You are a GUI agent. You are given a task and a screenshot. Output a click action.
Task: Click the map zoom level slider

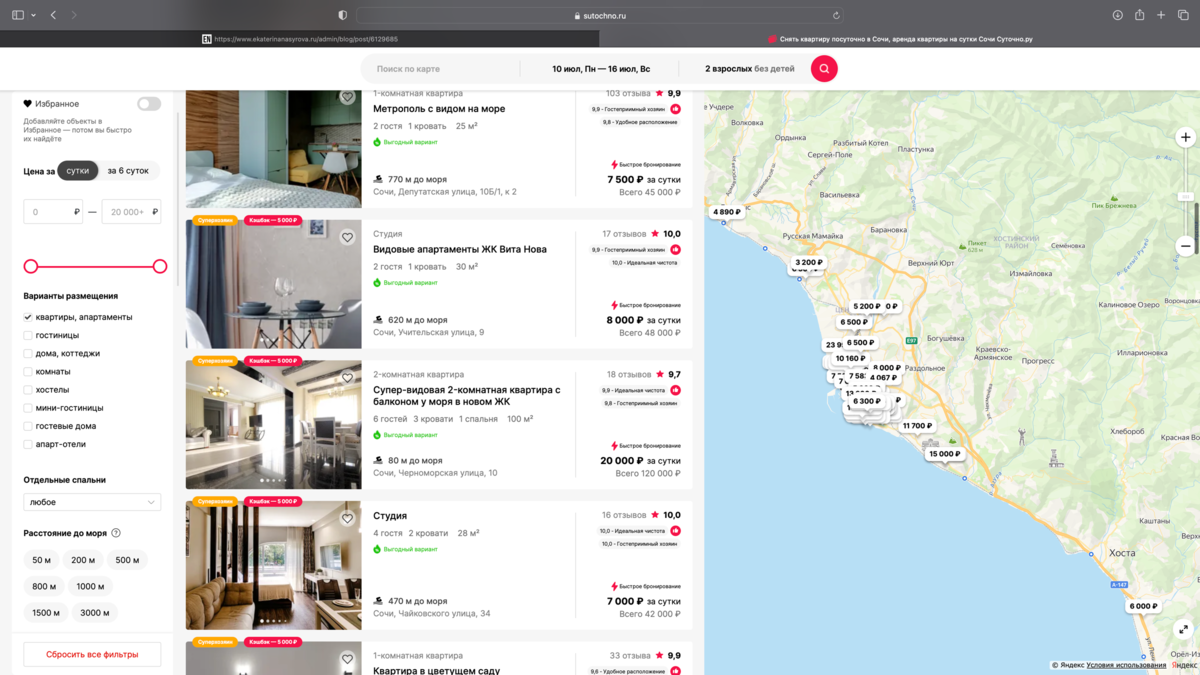(1185, 196)
